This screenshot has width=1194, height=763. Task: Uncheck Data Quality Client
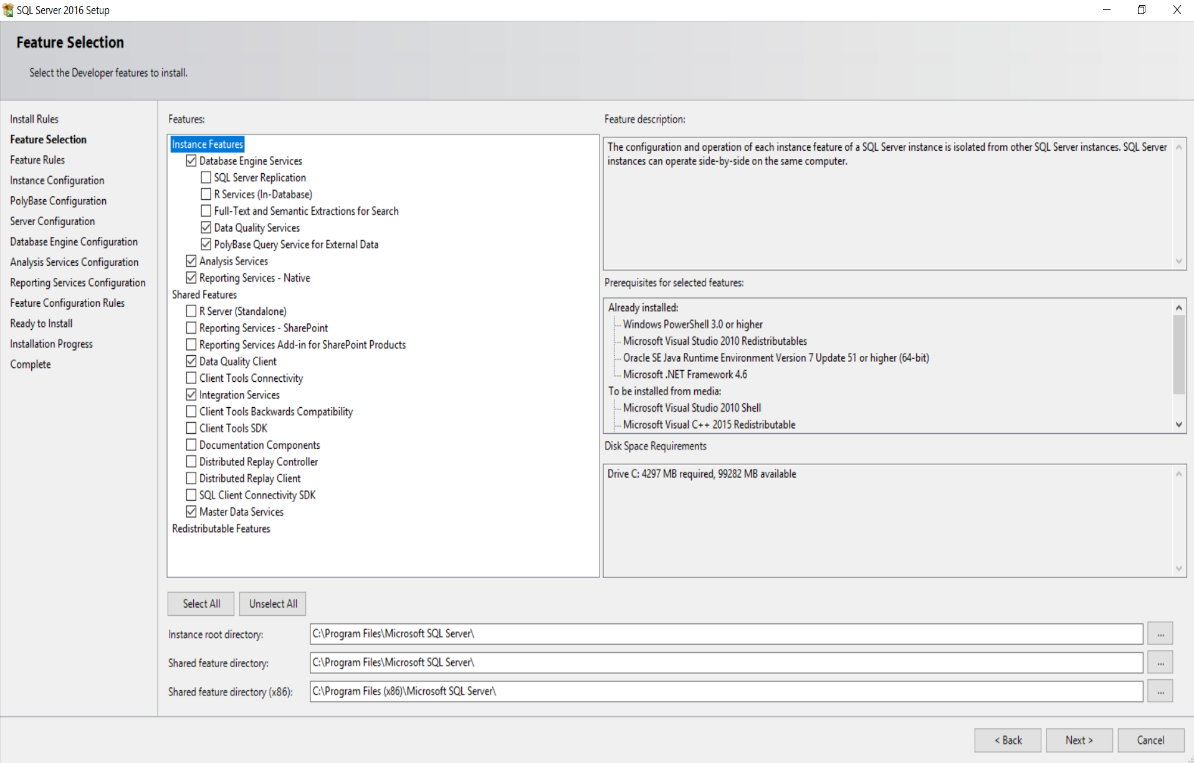click(x=191, y=362)
